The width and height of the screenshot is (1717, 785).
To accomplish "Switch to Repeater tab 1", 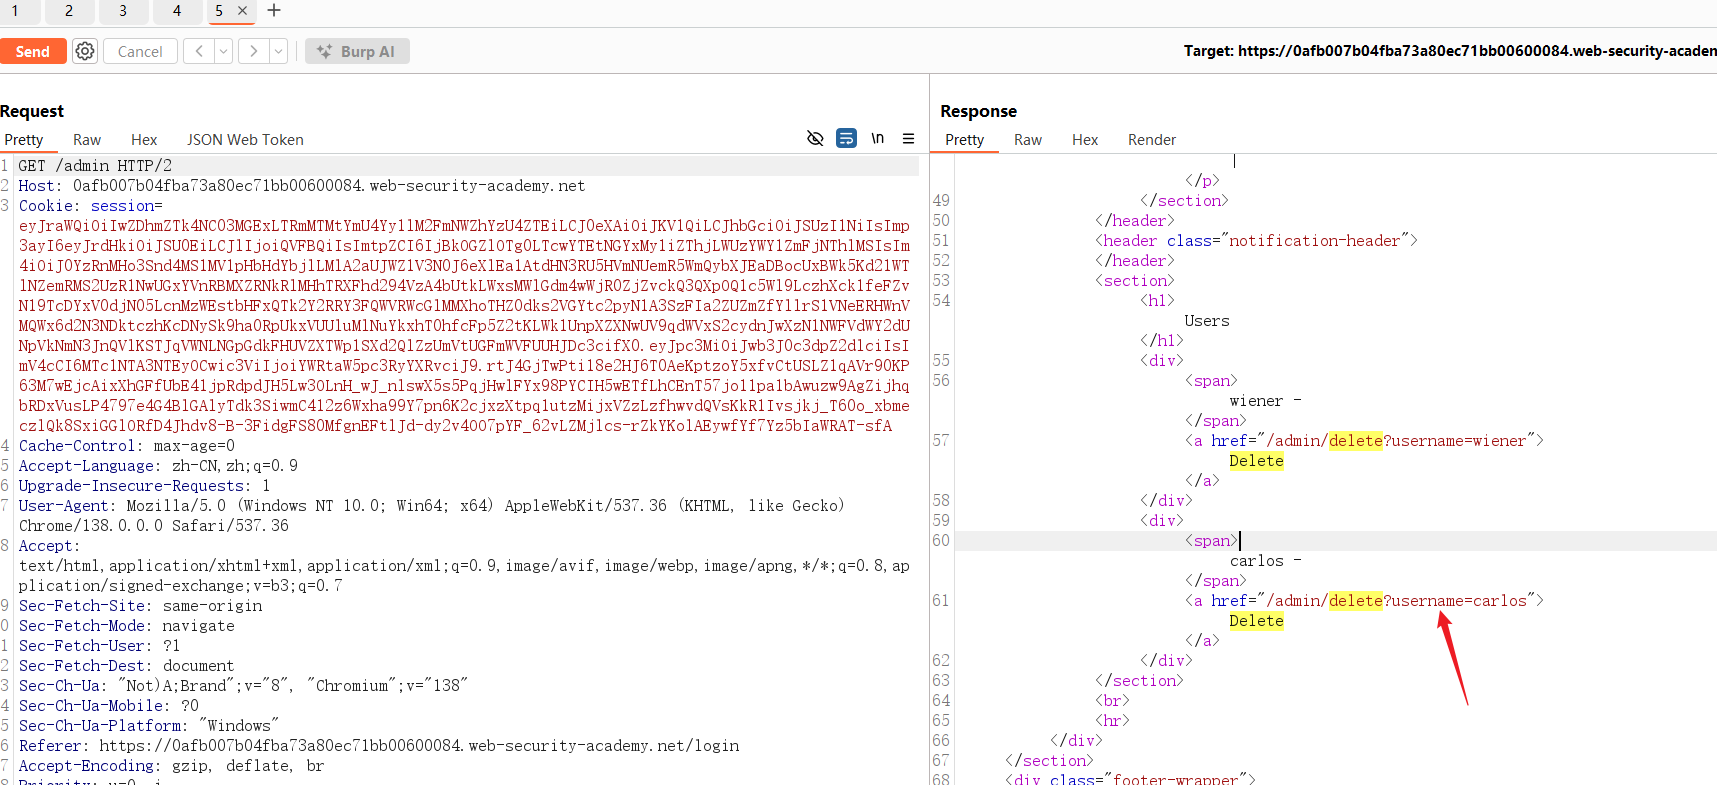I will pos(15,11).
